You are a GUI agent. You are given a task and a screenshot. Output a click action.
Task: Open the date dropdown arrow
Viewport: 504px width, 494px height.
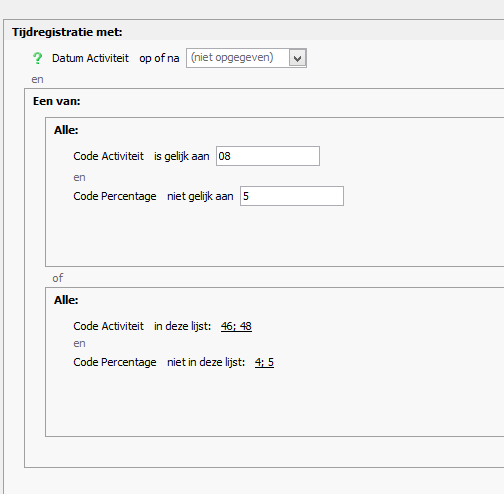point(297,58)
